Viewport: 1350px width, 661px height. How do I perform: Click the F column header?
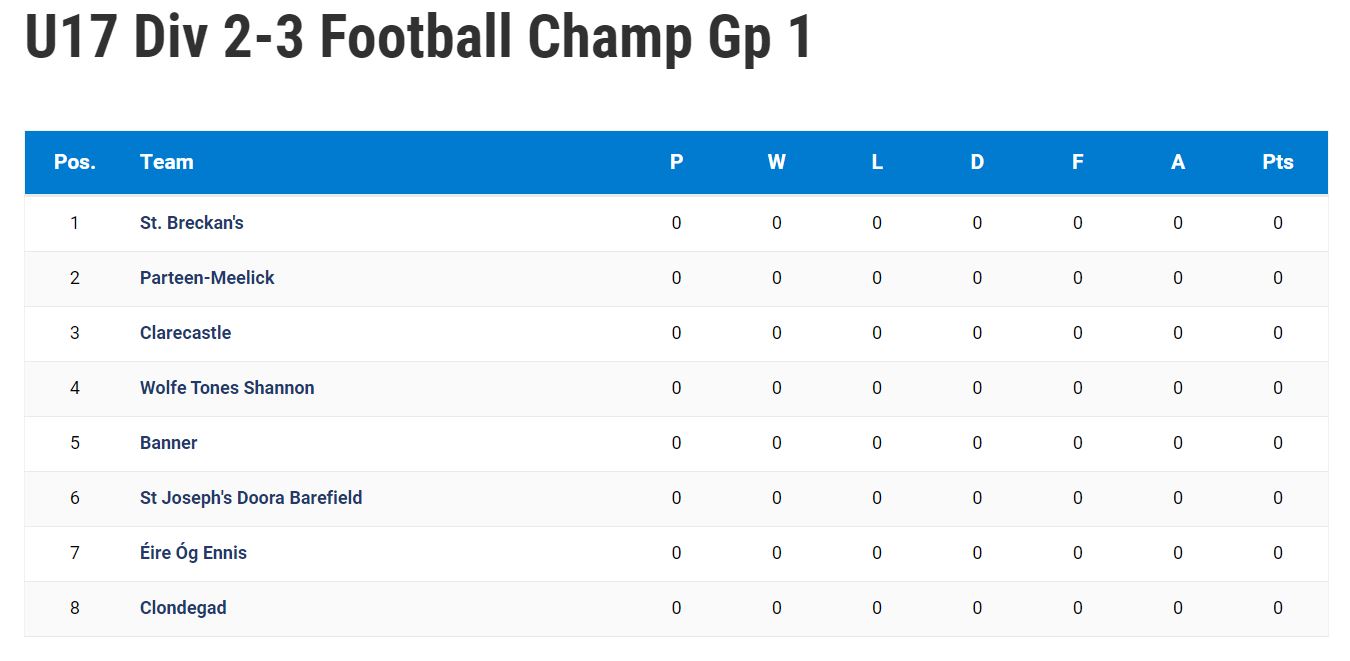1078,162
